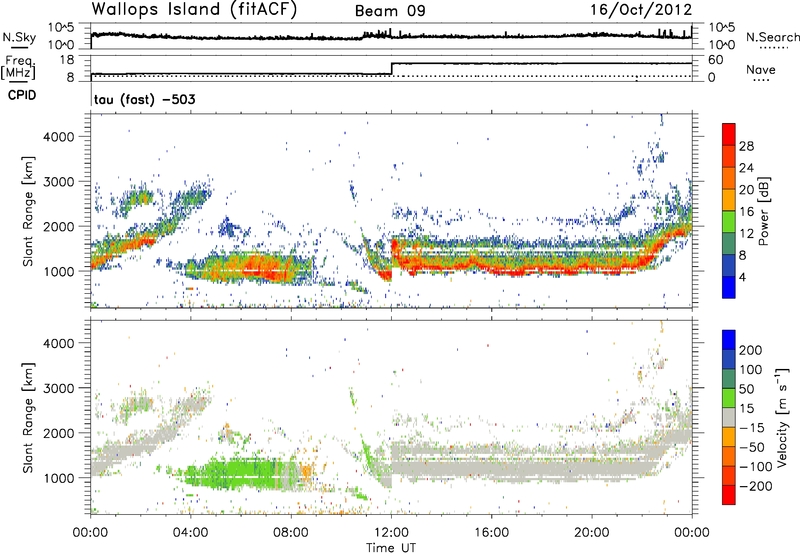This screenshot has height=554, width=800.
Task: Click the '4' tick on Power scale
Action: click(x=742, y=278)
